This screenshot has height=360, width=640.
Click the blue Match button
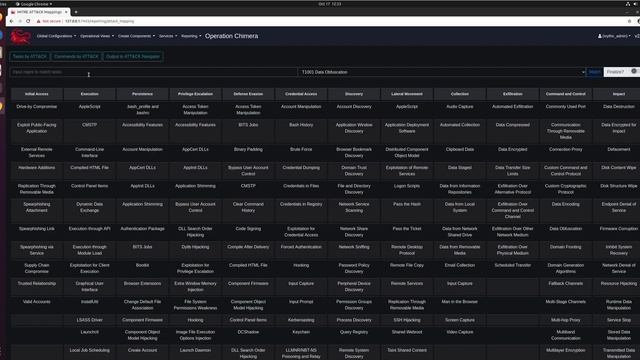click(594, 72)
